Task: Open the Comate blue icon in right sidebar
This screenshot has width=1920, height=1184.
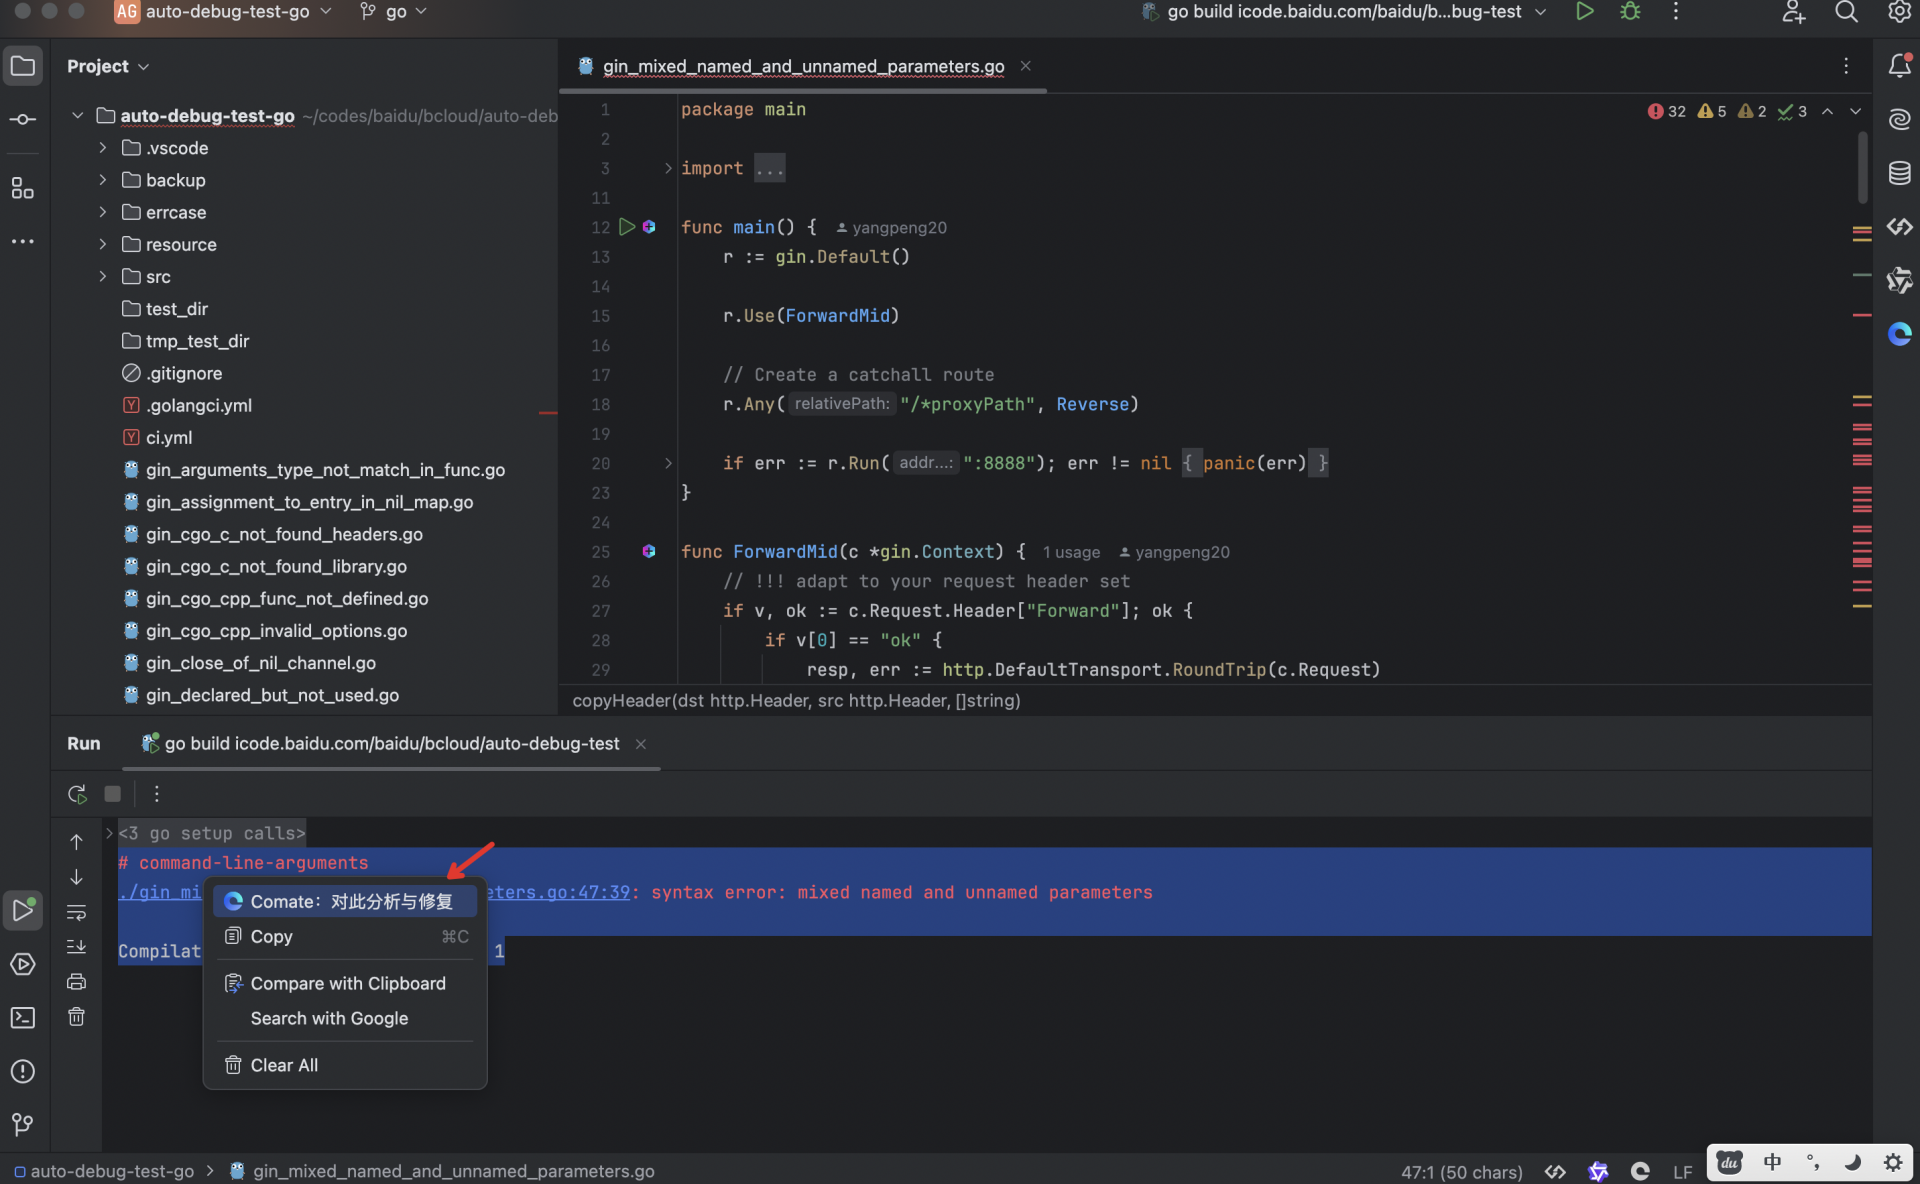Action: click(x=1899, y=334)
